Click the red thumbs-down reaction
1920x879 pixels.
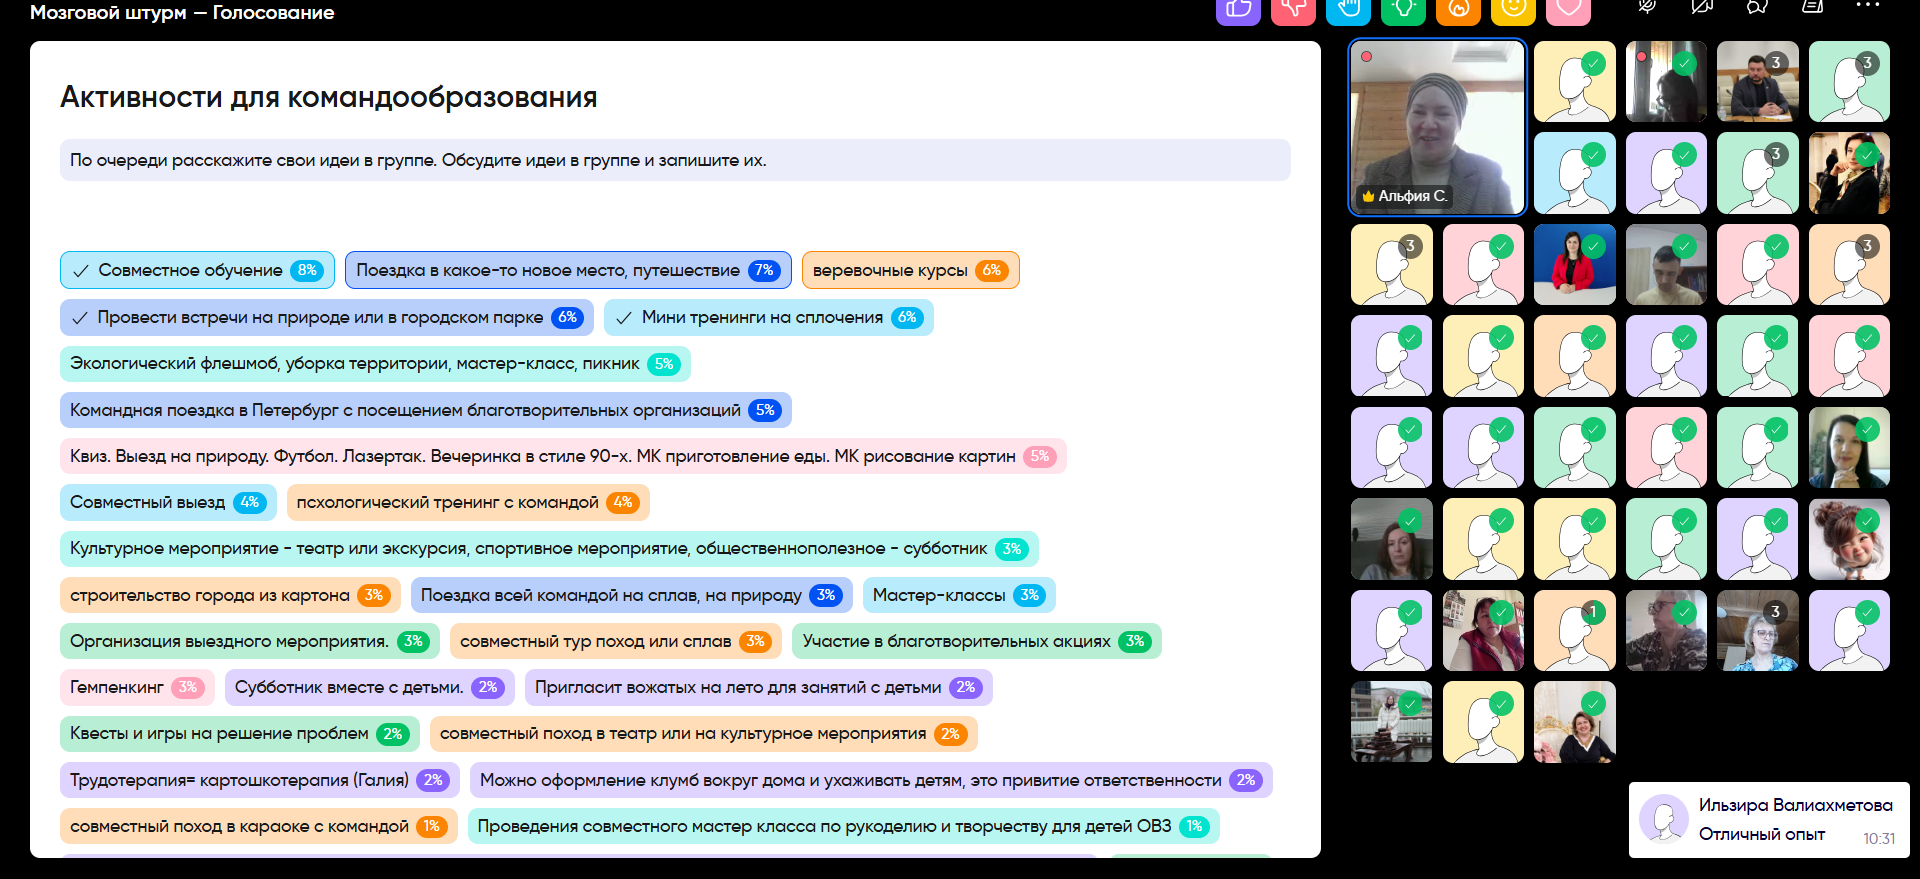tap(1293, 10)
